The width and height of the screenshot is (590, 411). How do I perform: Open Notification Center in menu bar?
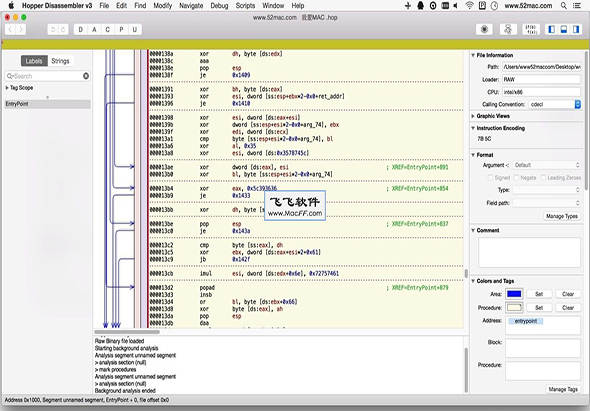(576, 6)
